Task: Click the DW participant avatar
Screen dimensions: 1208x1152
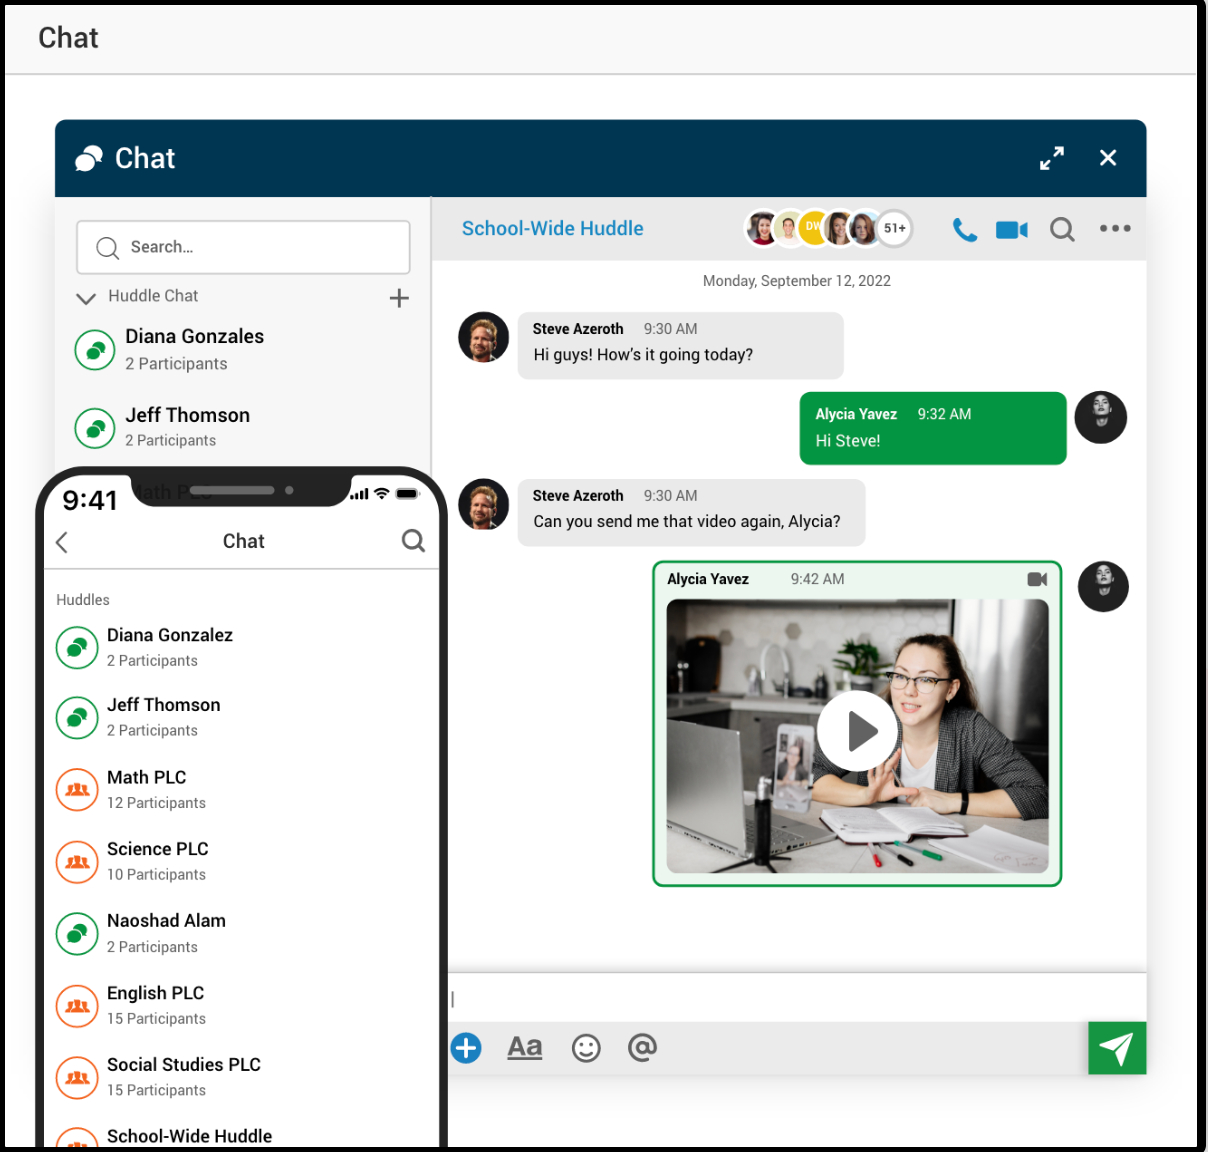Action: 813,228
